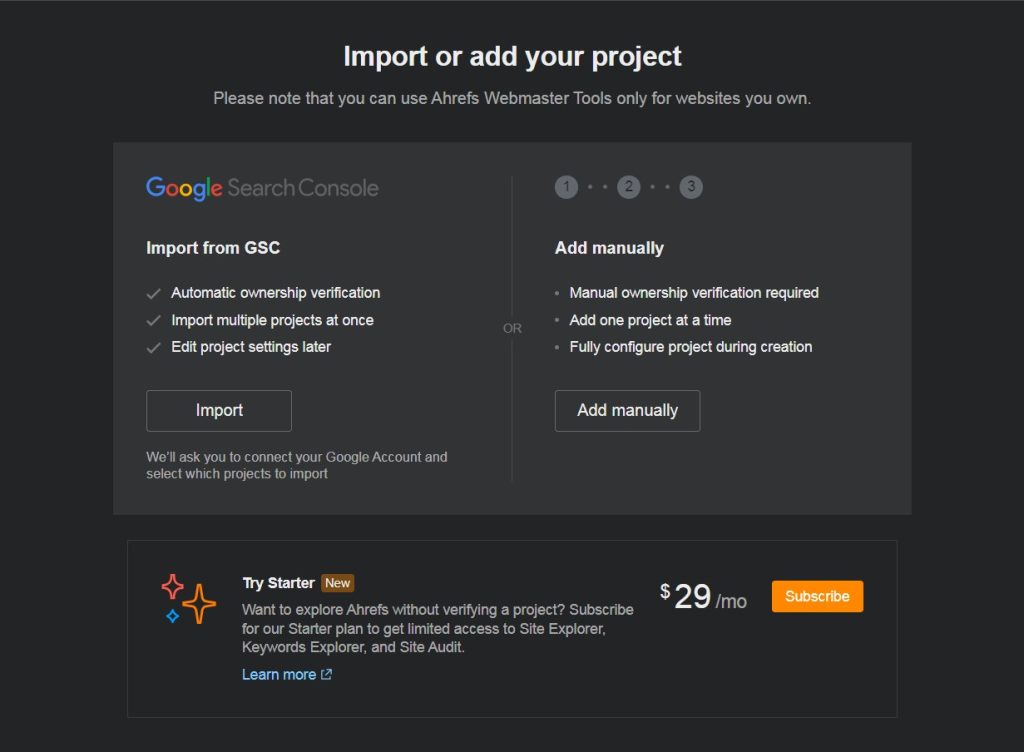Click the Try Starter title

point(278,583)
